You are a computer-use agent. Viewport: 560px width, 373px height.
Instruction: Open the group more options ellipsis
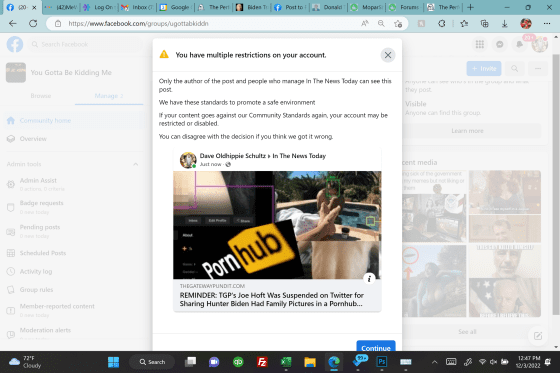[538, 68]
